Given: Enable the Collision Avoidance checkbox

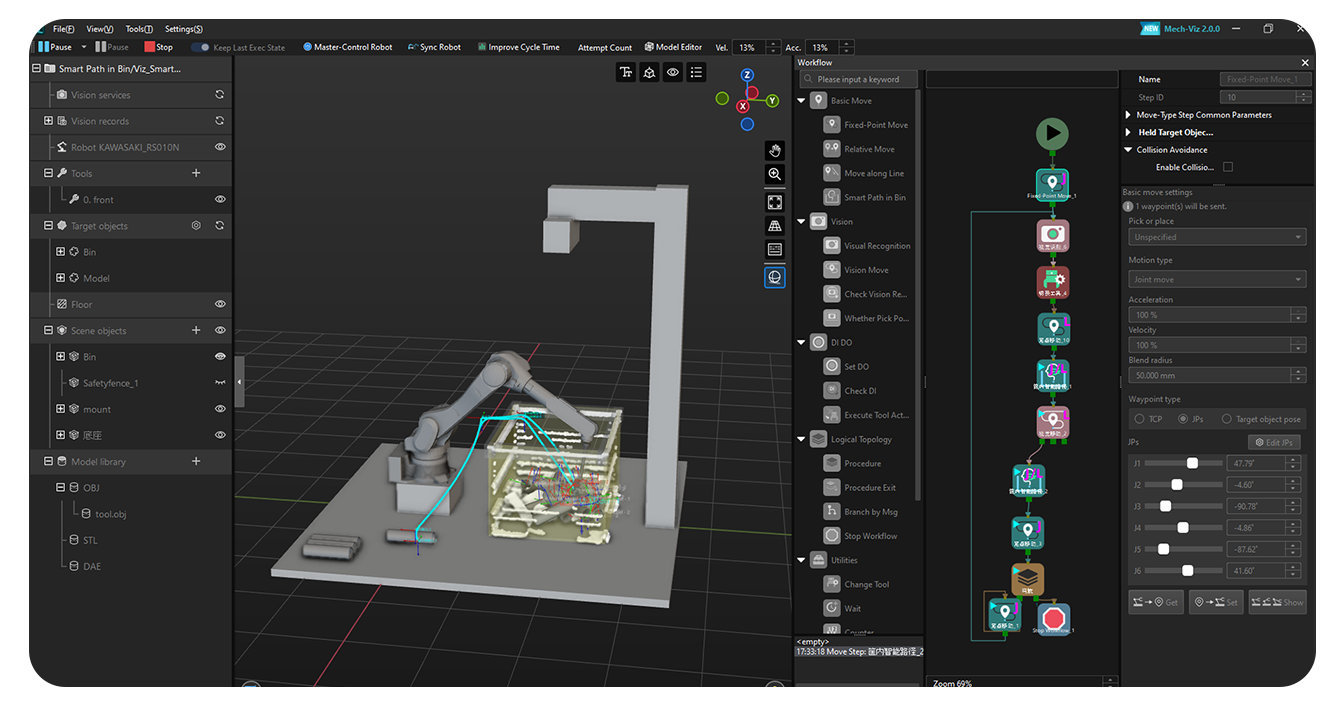Looking at the screenshot, I should point(1228,167).
